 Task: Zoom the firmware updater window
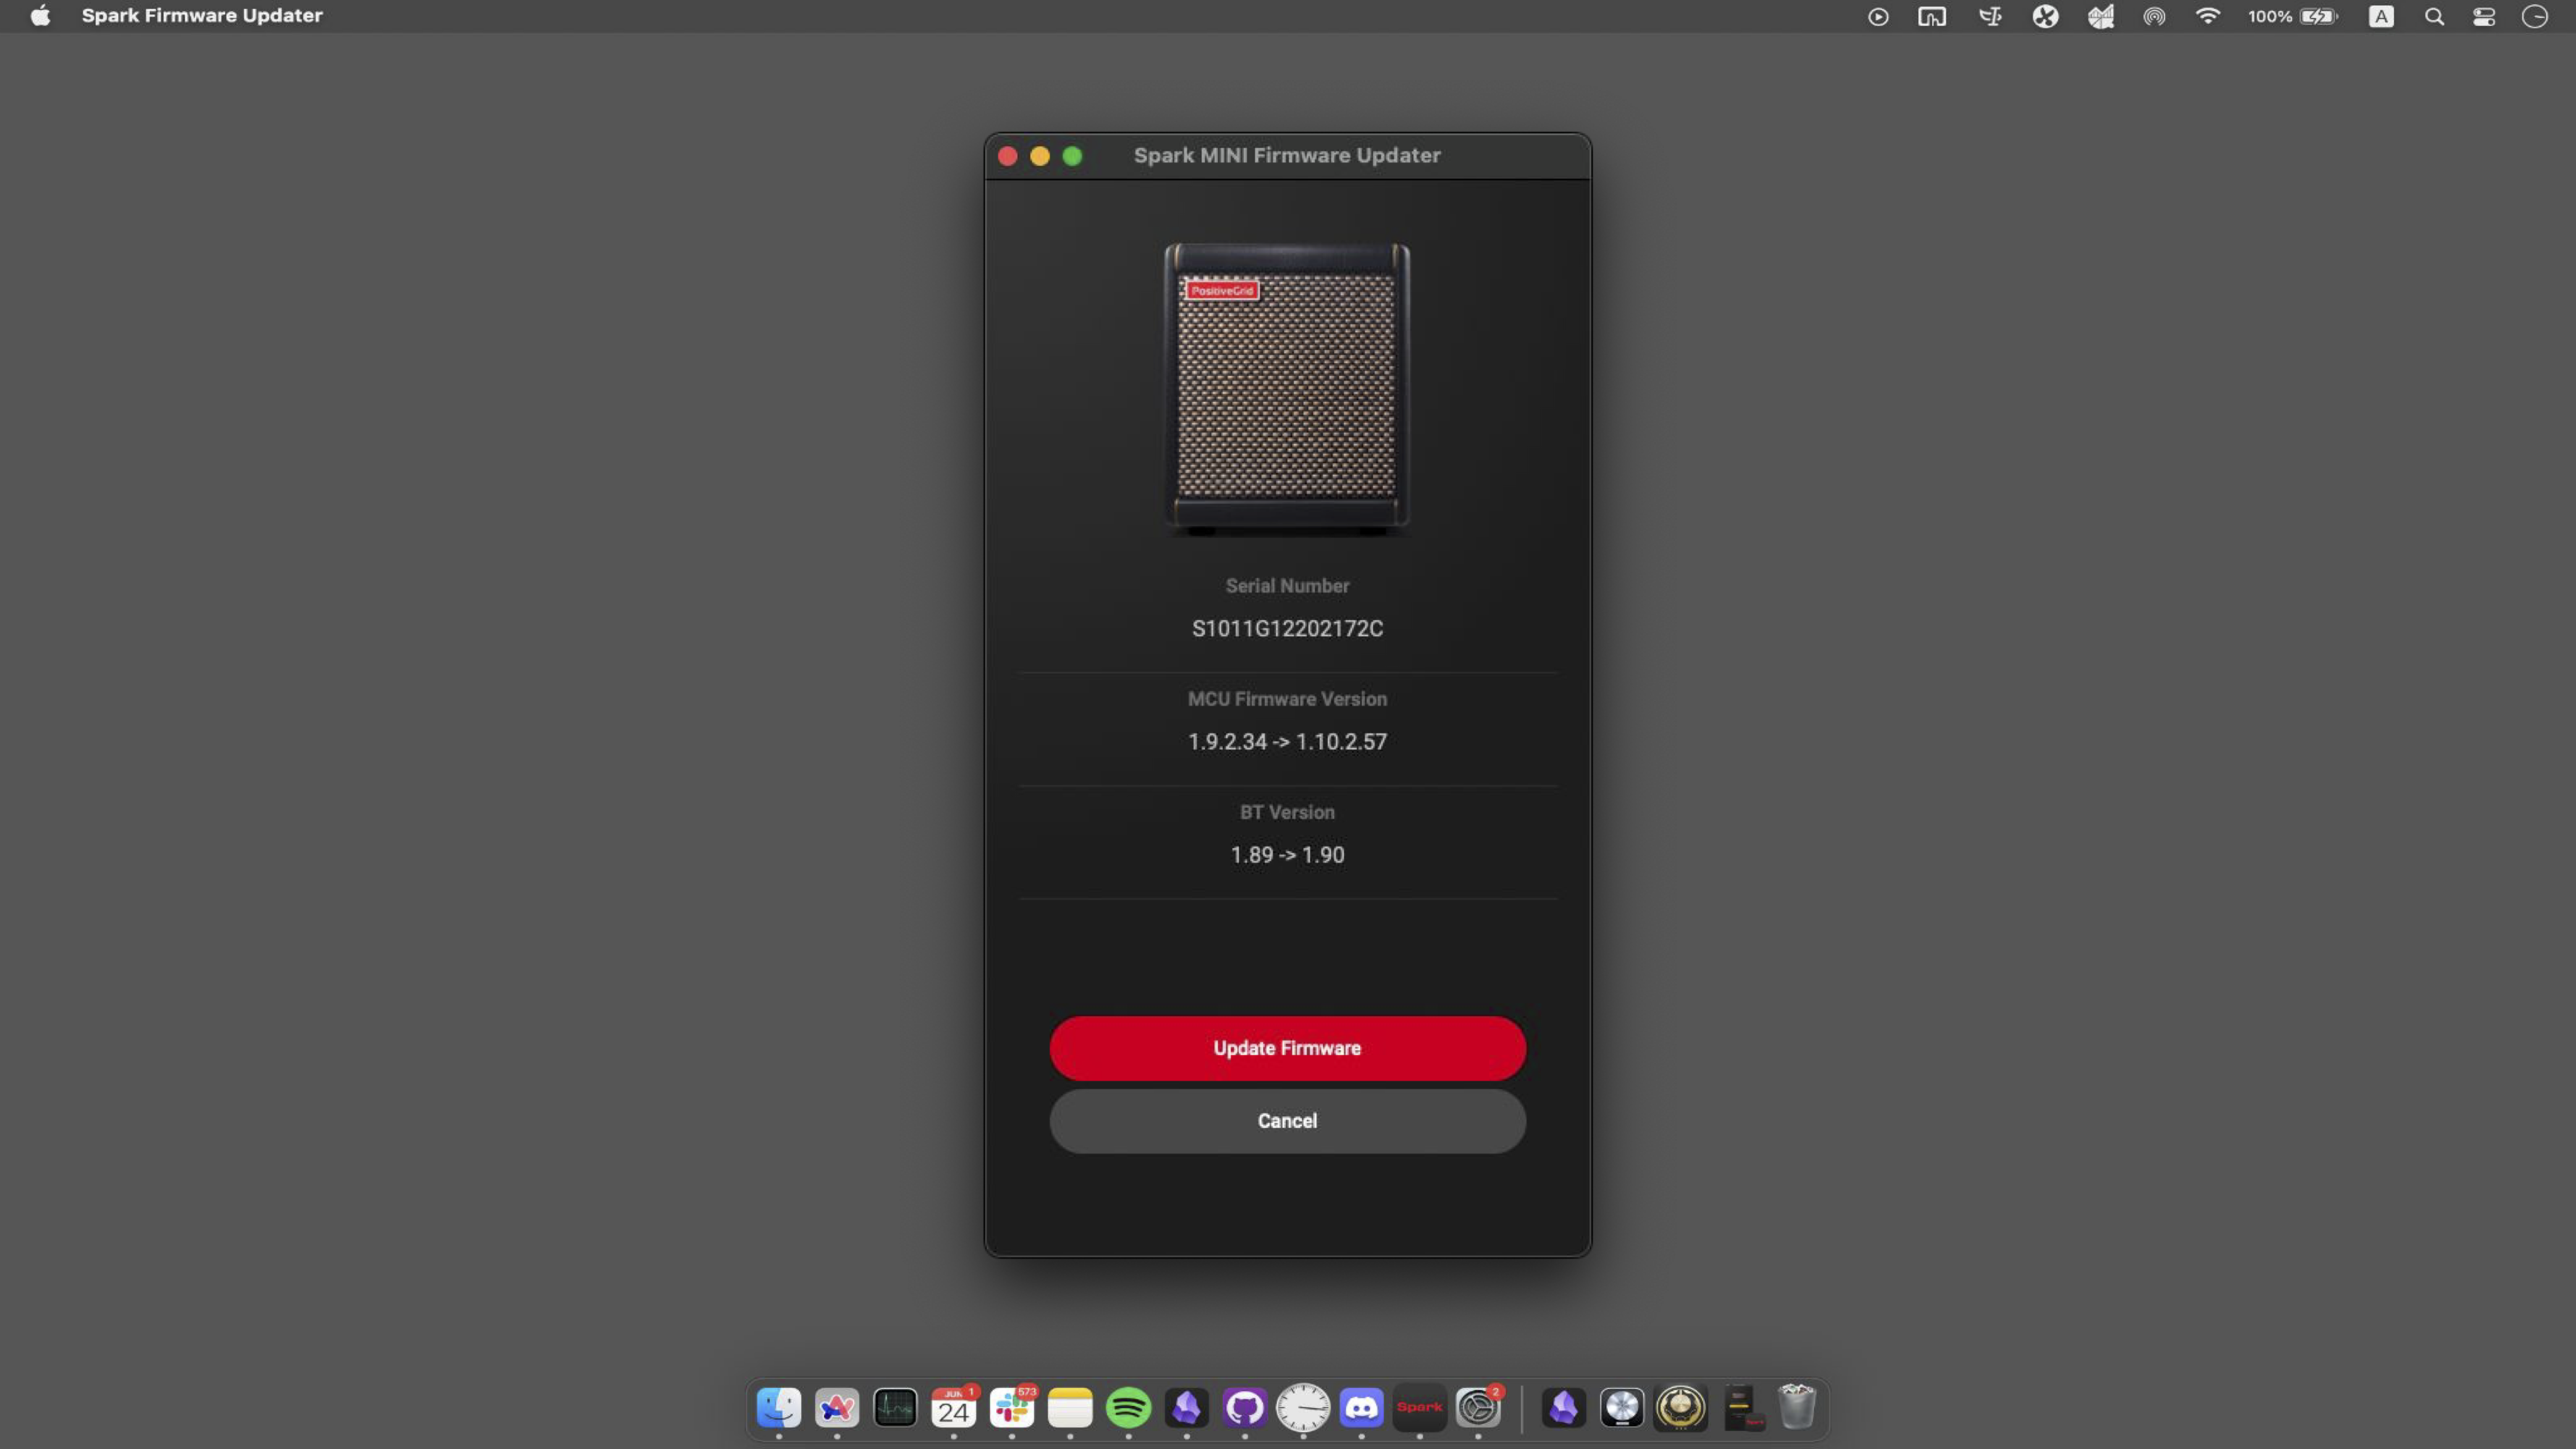[1072, 156]
